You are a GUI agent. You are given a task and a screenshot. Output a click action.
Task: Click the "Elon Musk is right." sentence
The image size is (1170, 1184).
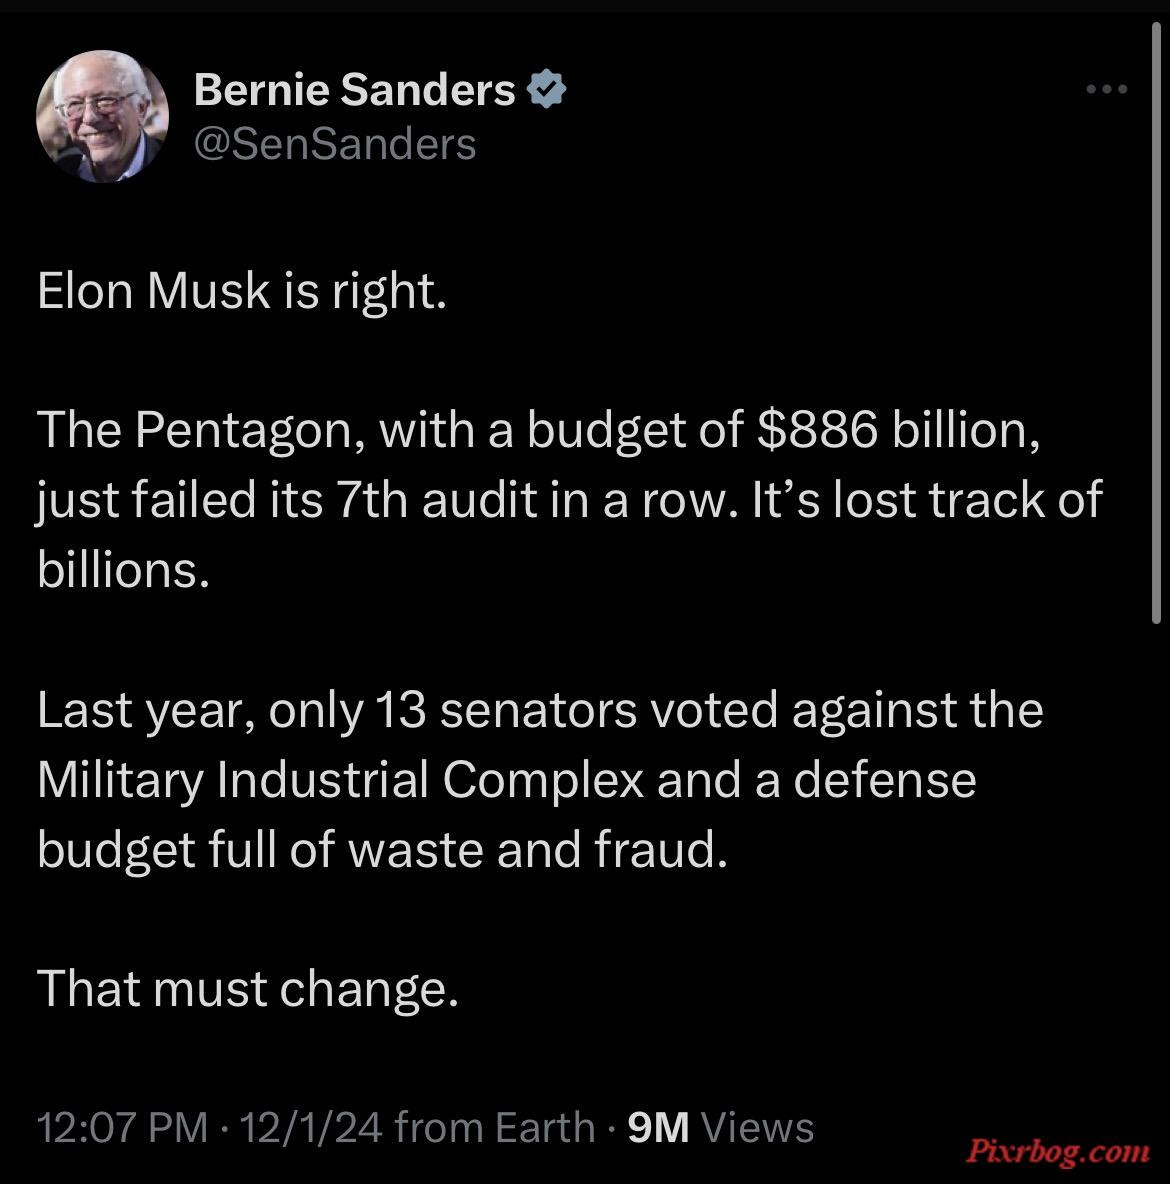(242, 291)
